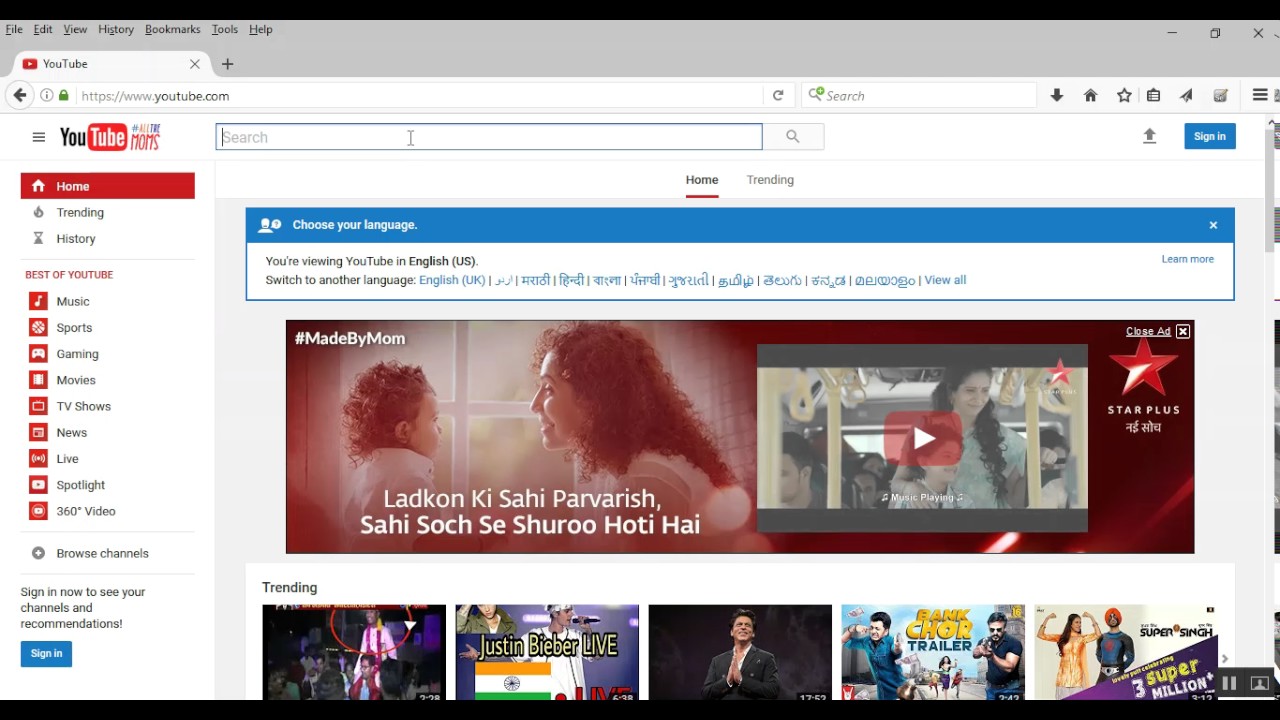Open the Bank Chor Trailer thumbnail

pos(933,652)
